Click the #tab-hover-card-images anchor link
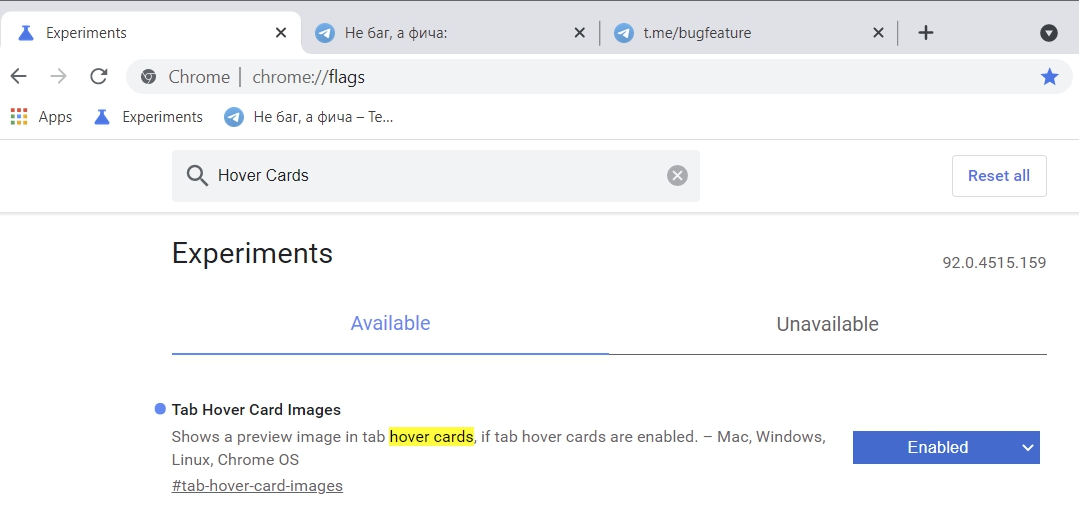 pyautogui.click(x=257, y=486)
